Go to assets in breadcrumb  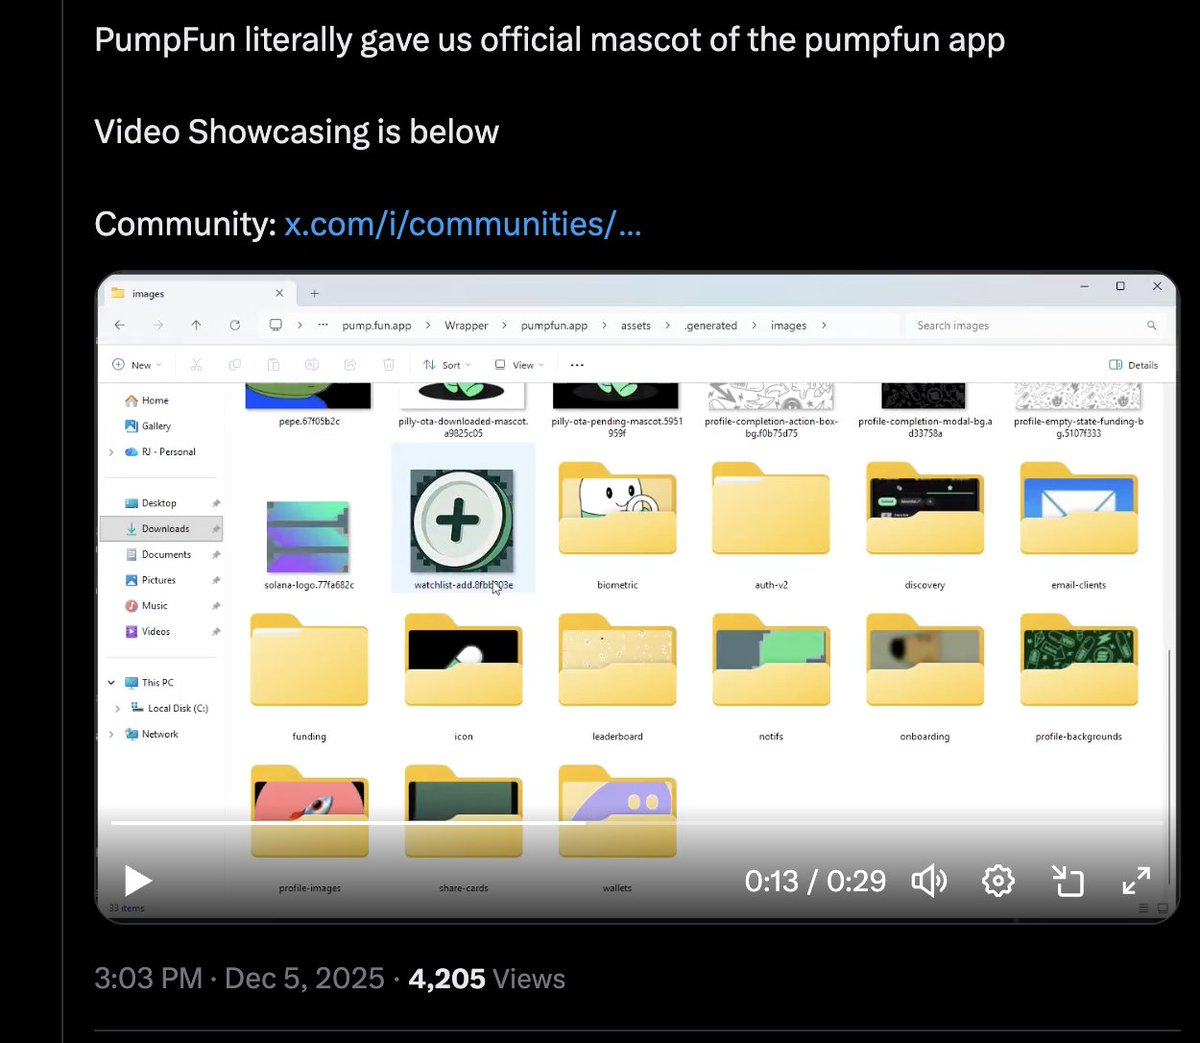[x=636, y=325]
